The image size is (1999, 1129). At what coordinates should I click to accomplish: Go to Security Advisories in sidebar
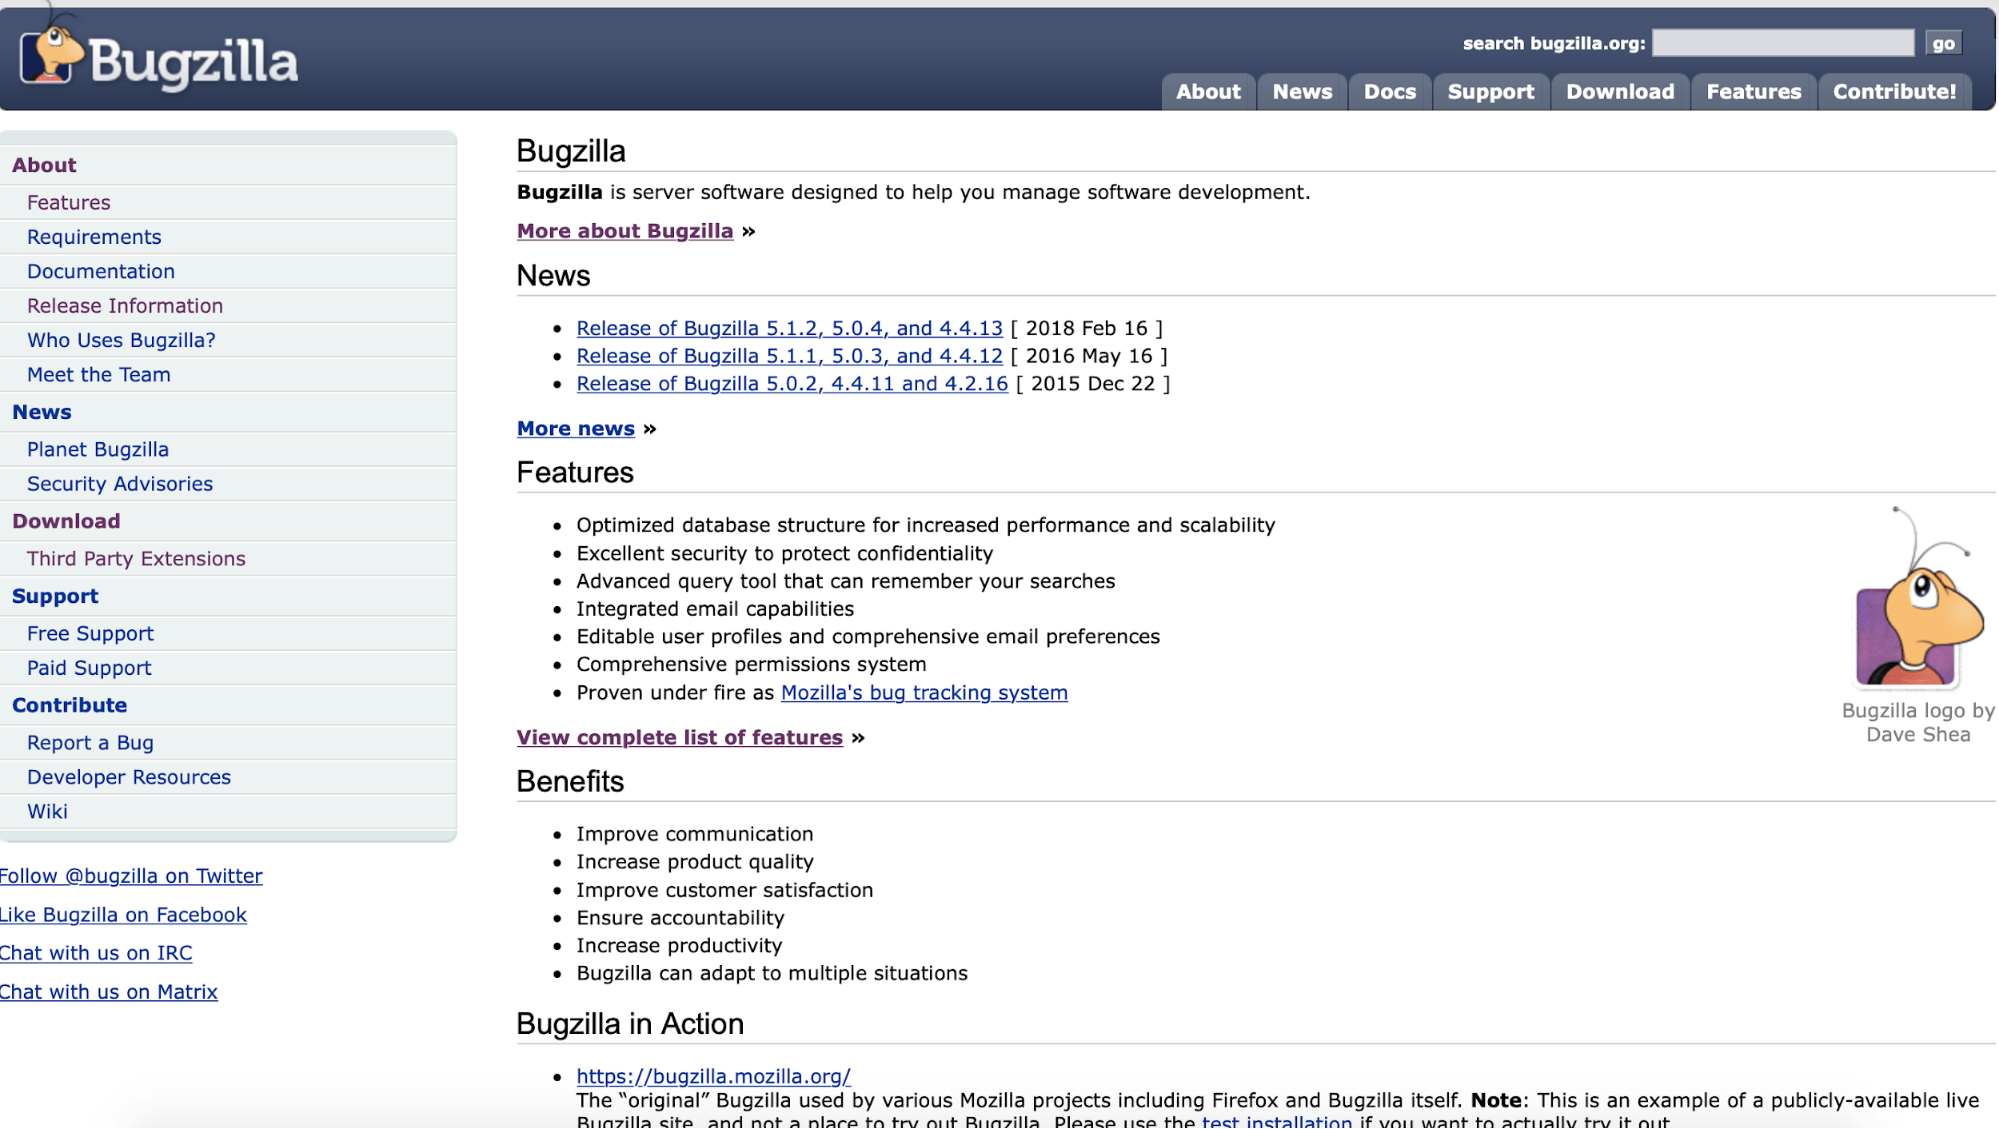(x=120, y=484)
